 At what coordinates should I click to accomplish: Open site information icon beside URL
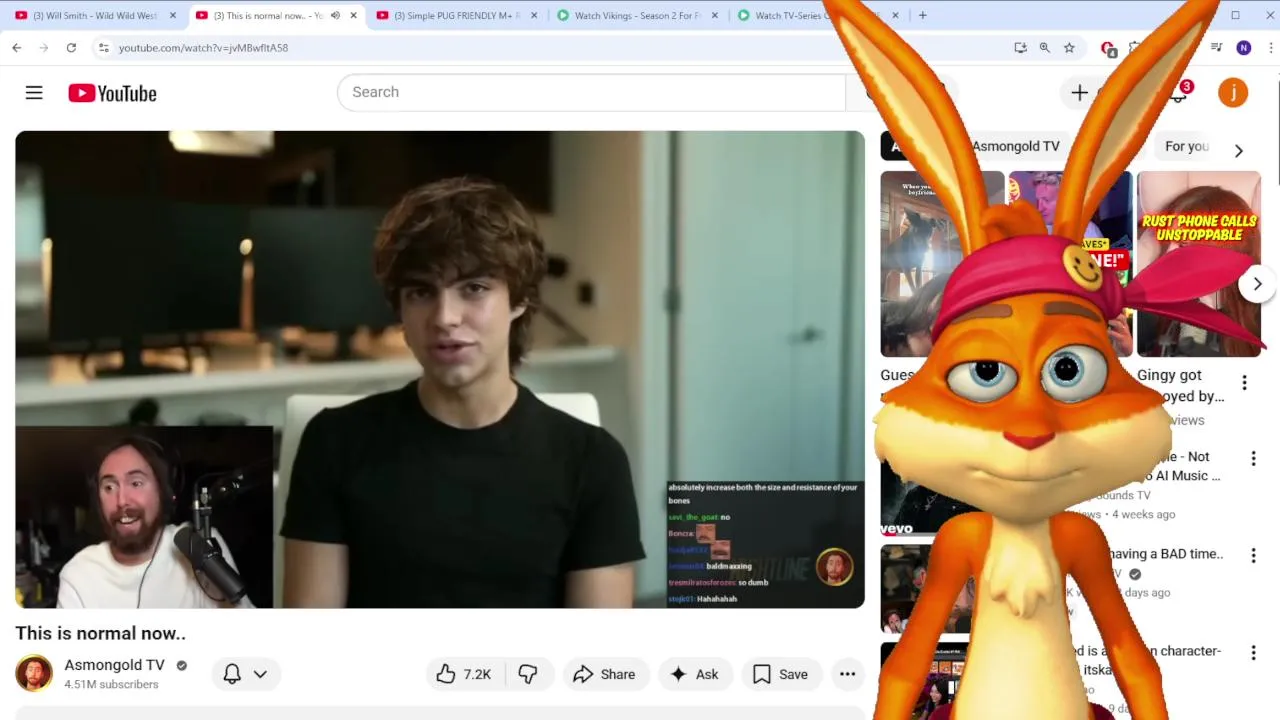(103, 47)
